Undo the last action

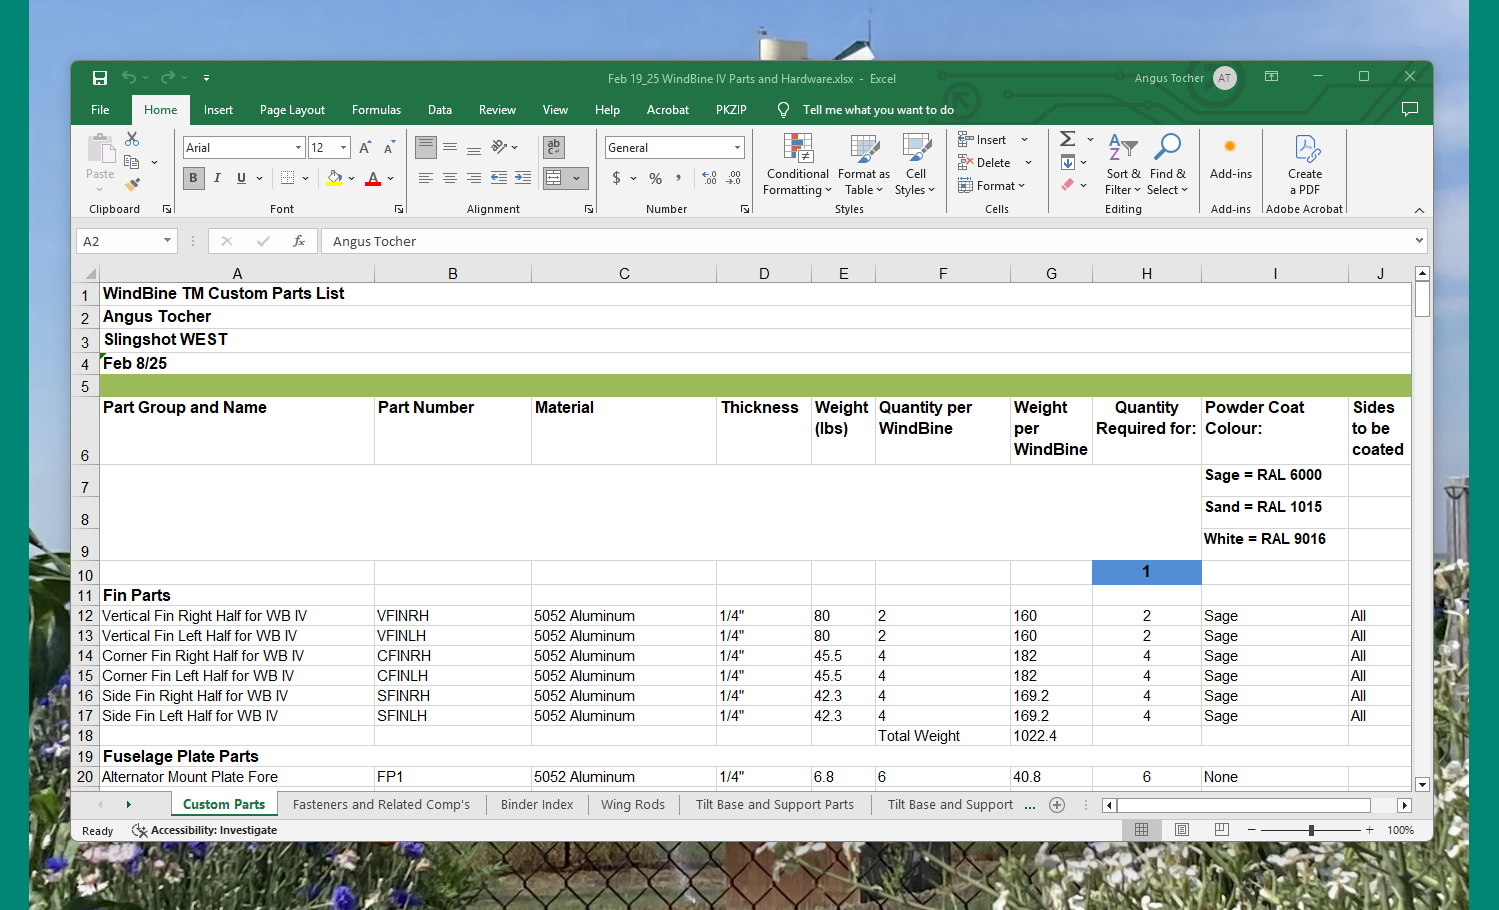point(129,78)
